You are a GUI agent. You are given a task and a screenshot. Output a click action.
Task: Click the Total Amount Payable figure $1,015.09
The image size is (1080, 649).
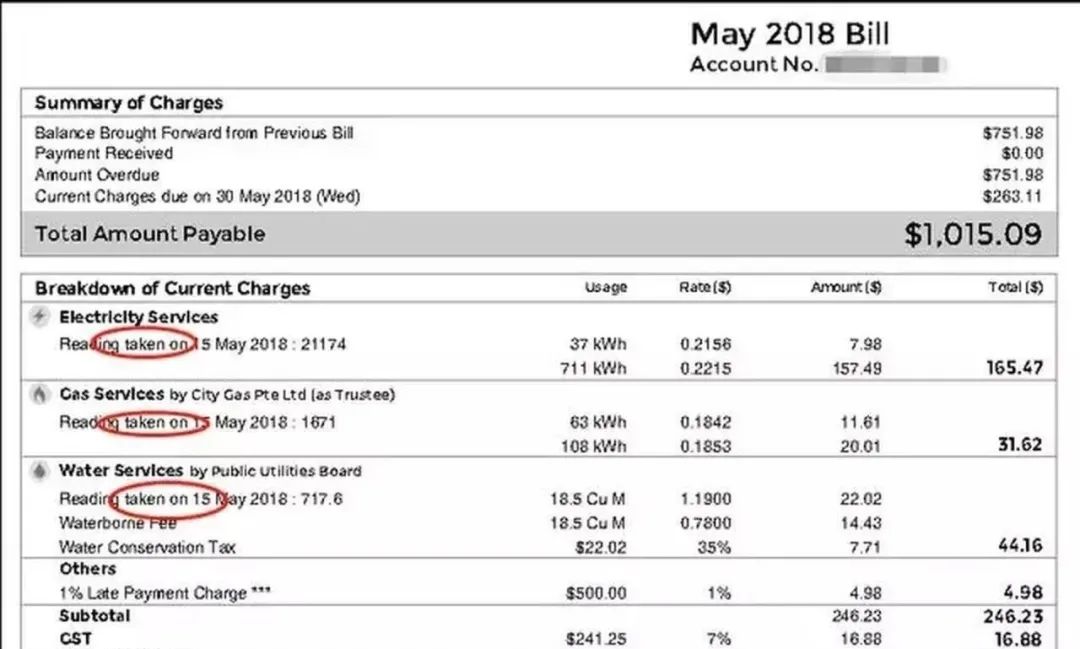tap(972, 235)
